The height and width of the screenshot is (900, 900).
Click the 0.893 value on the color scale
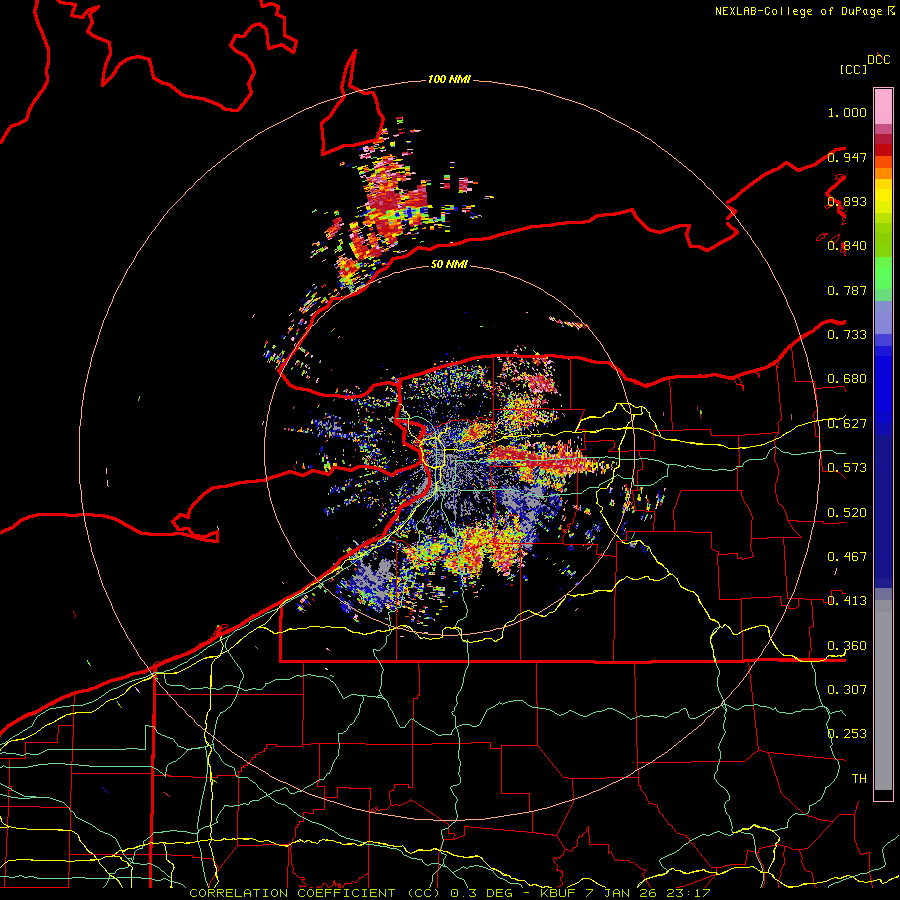(847, 201)
